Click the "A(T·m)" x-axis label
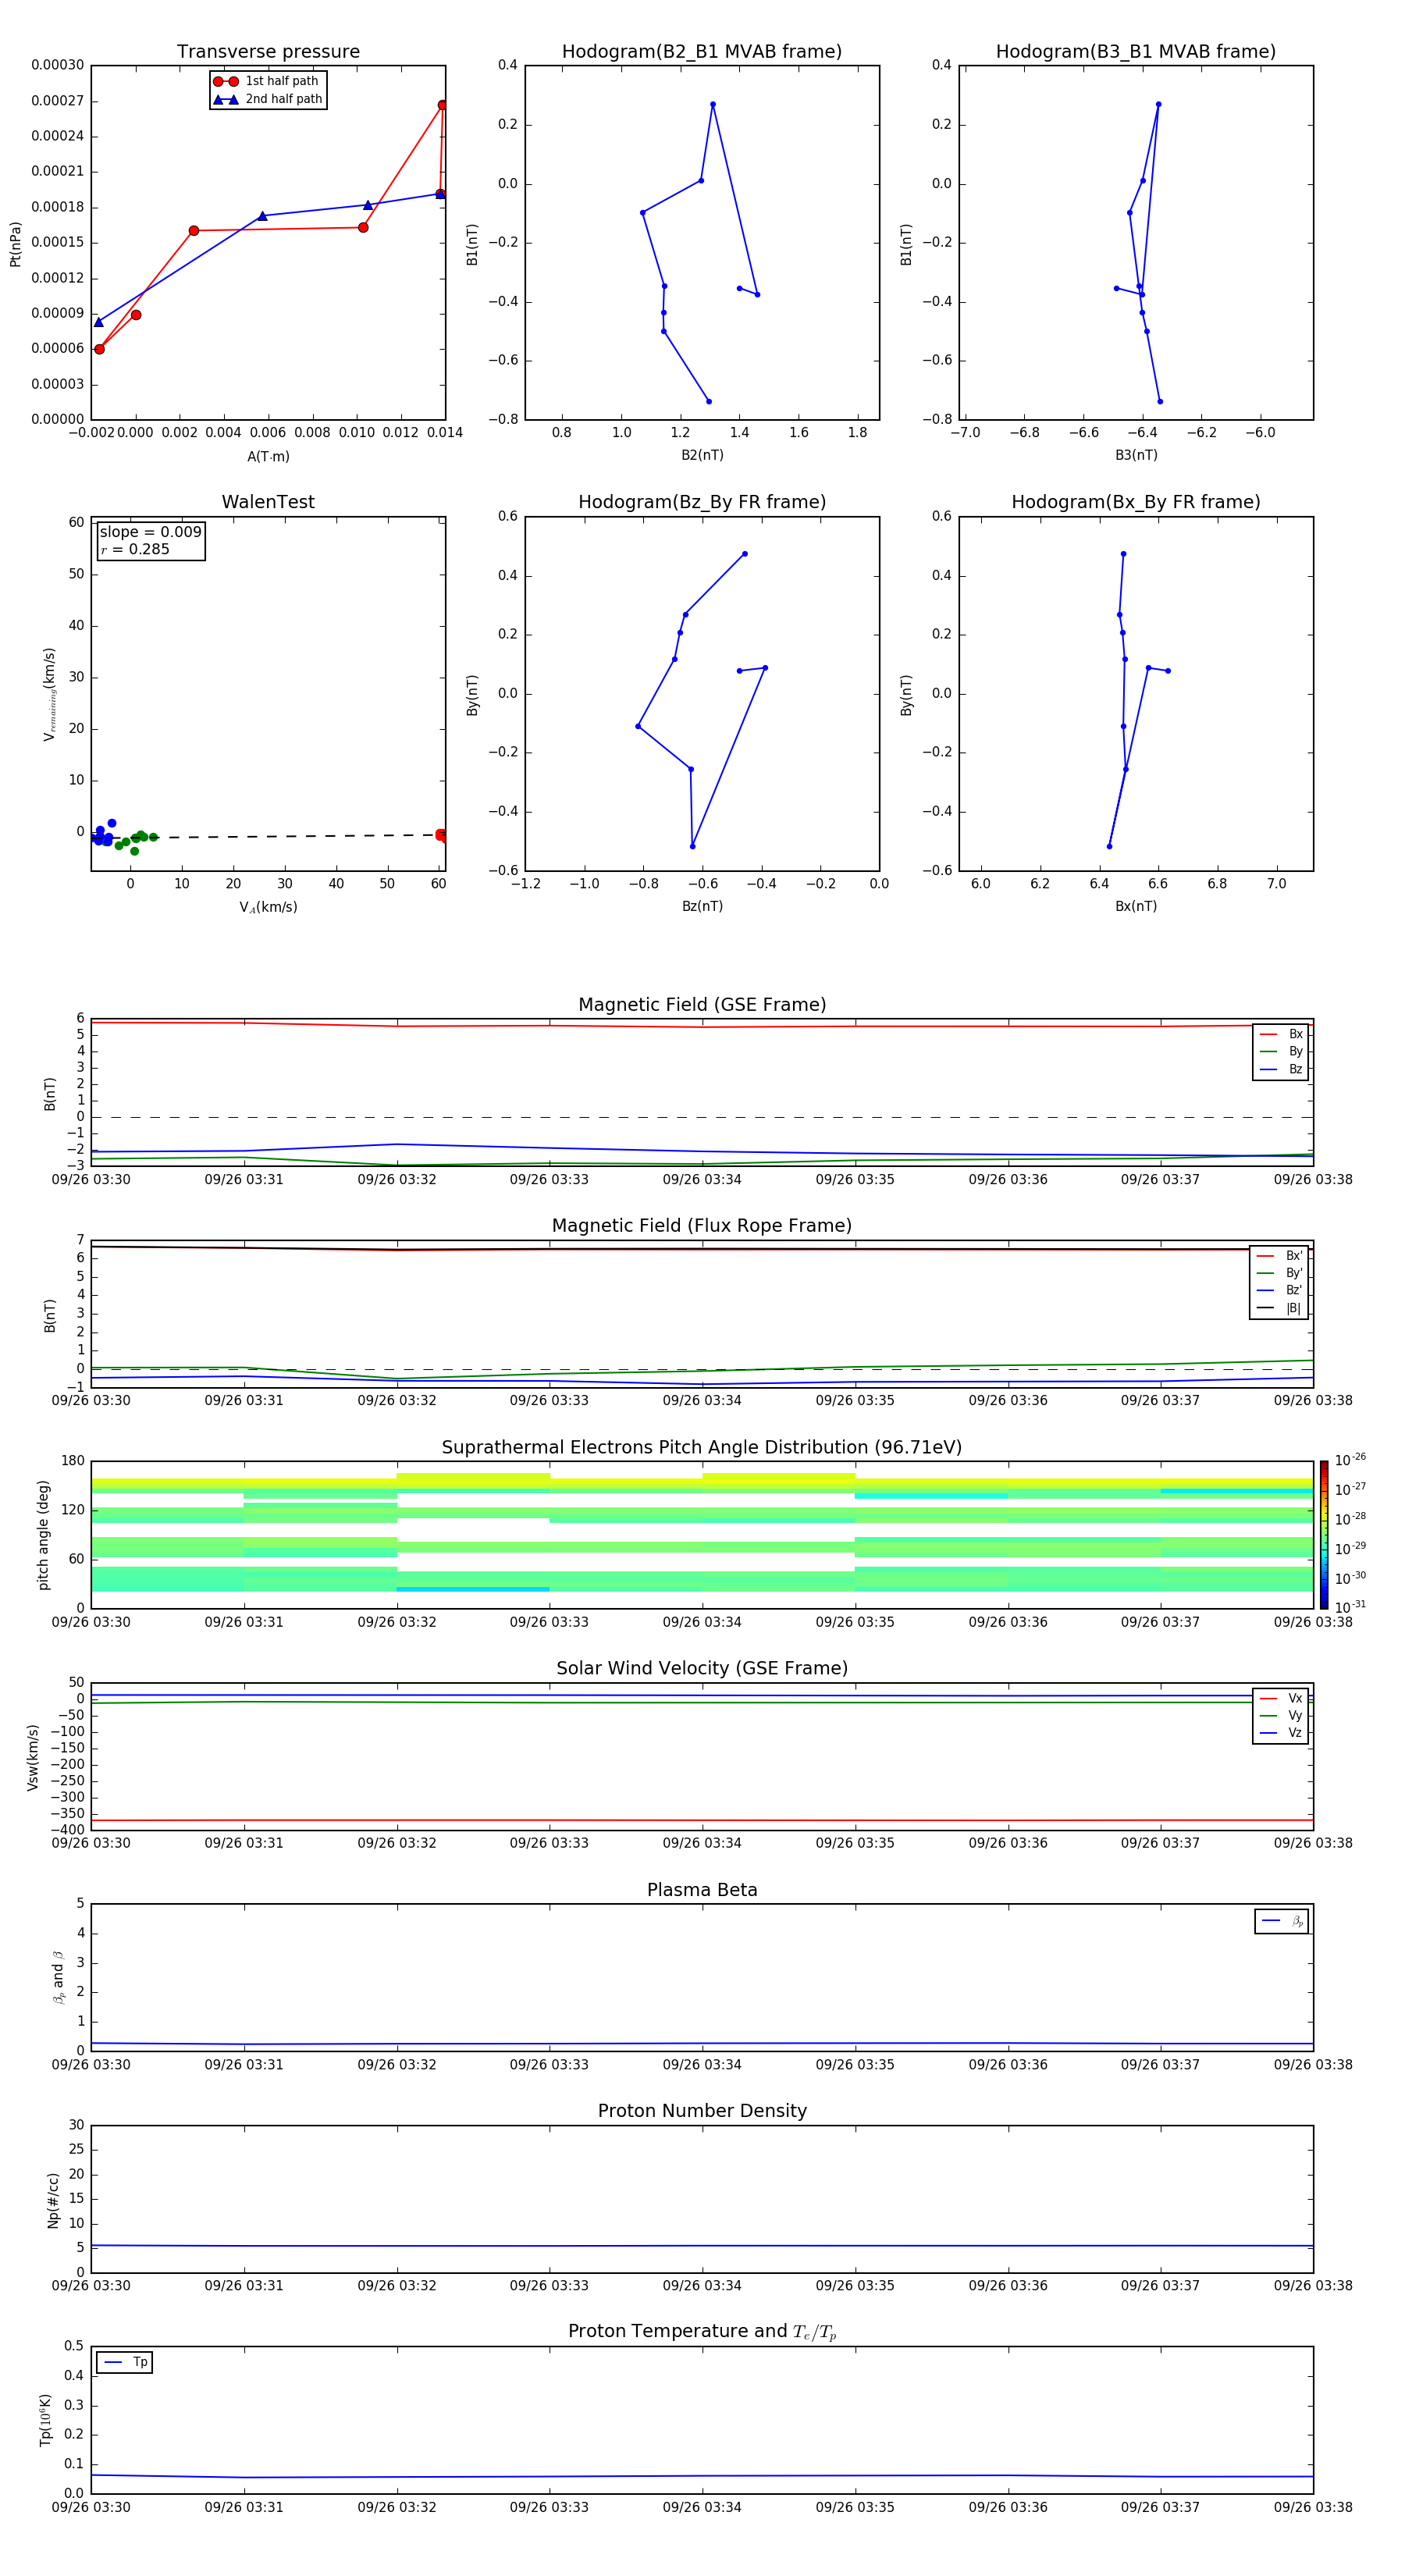 coord(268,456)
